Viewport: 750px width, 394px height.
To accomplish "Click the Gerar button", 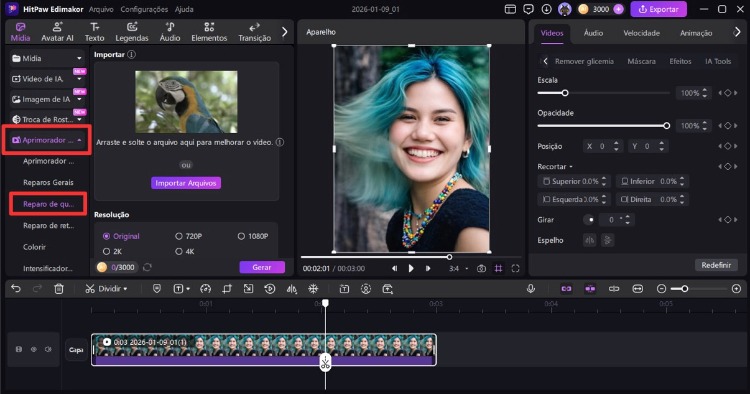I will (x=262, y=267).
